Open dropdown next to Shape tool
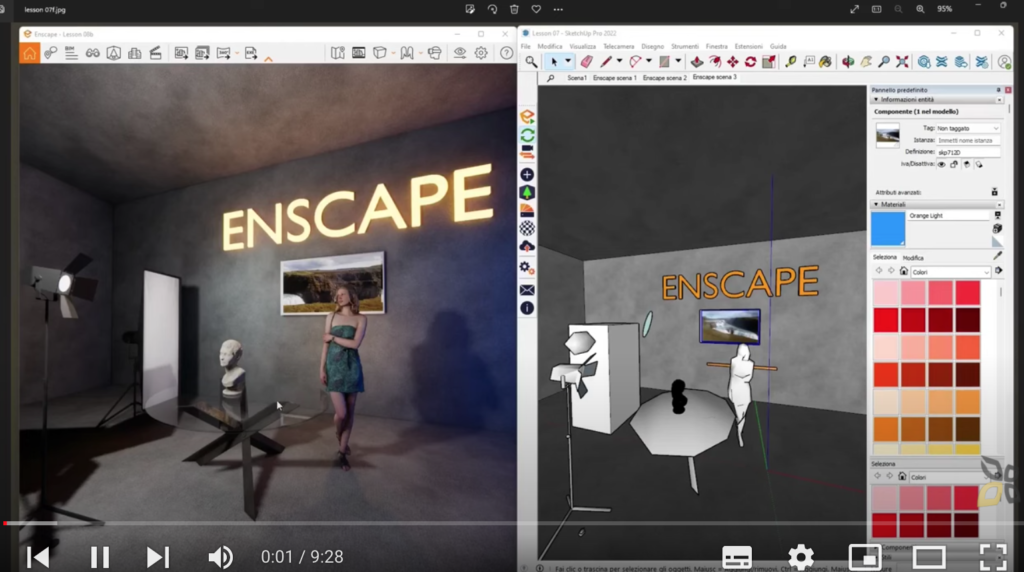Screen dimensions: 1024x572 click(x=678, y=61)
